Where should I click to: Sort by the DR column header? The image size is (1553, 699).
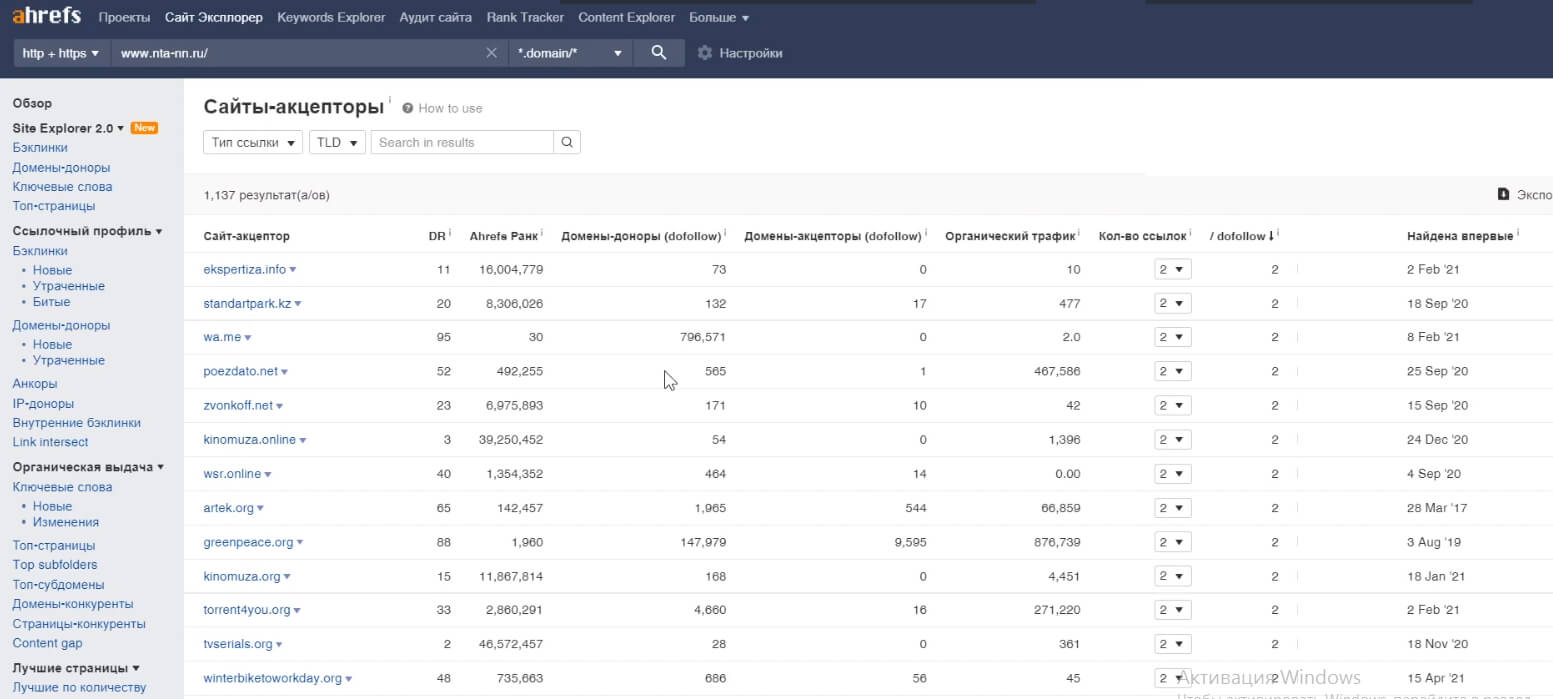point(436,235)
